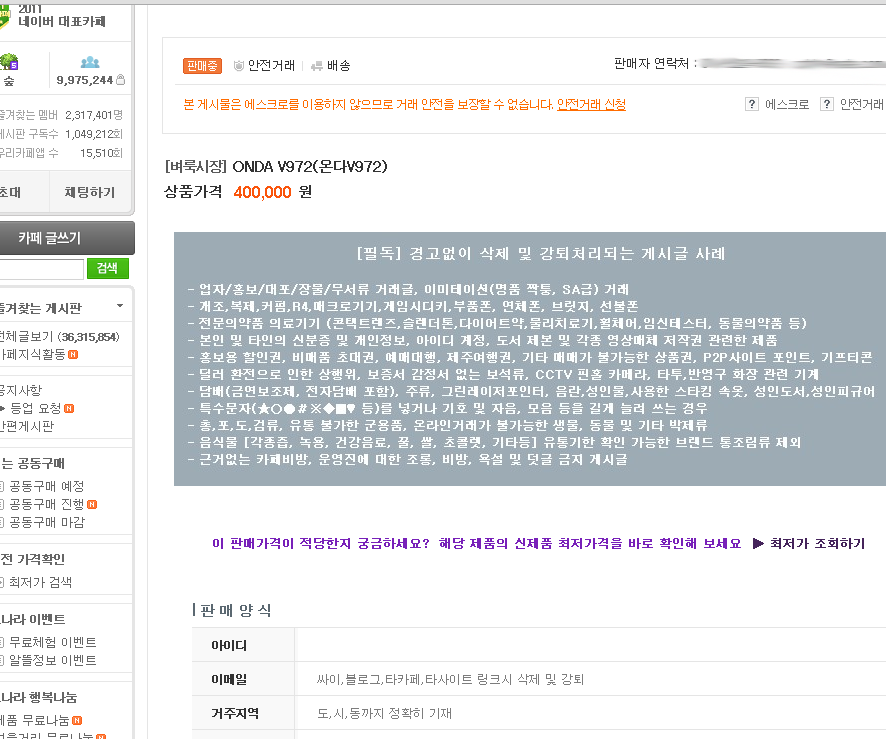
Task: Click the 카페 글쓰기 button
Action: 66,238
